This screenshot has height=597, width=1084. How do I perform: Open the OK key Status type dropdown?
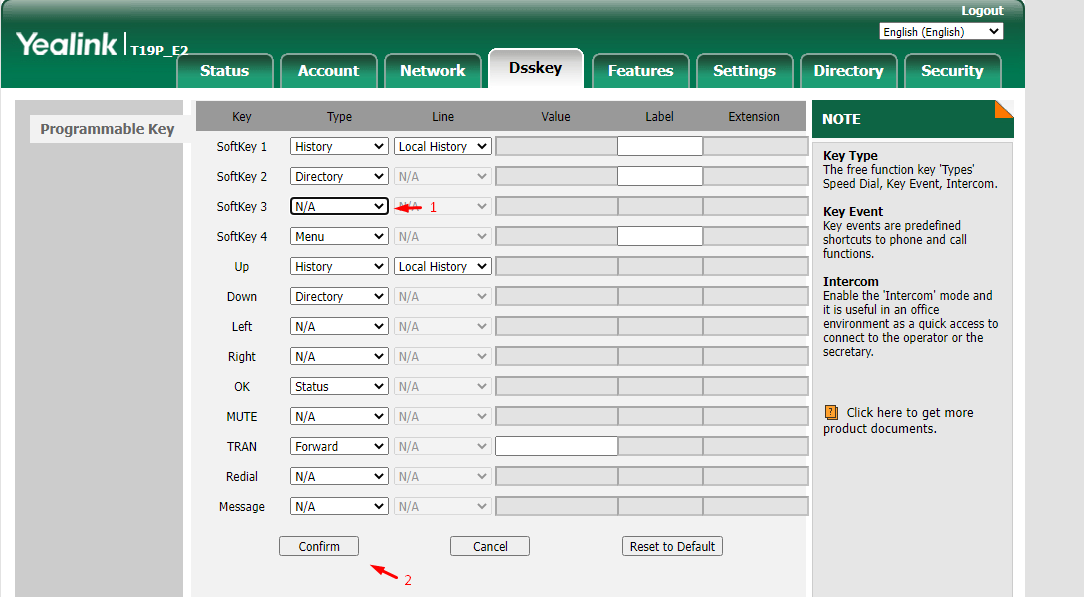coord(339,386)
